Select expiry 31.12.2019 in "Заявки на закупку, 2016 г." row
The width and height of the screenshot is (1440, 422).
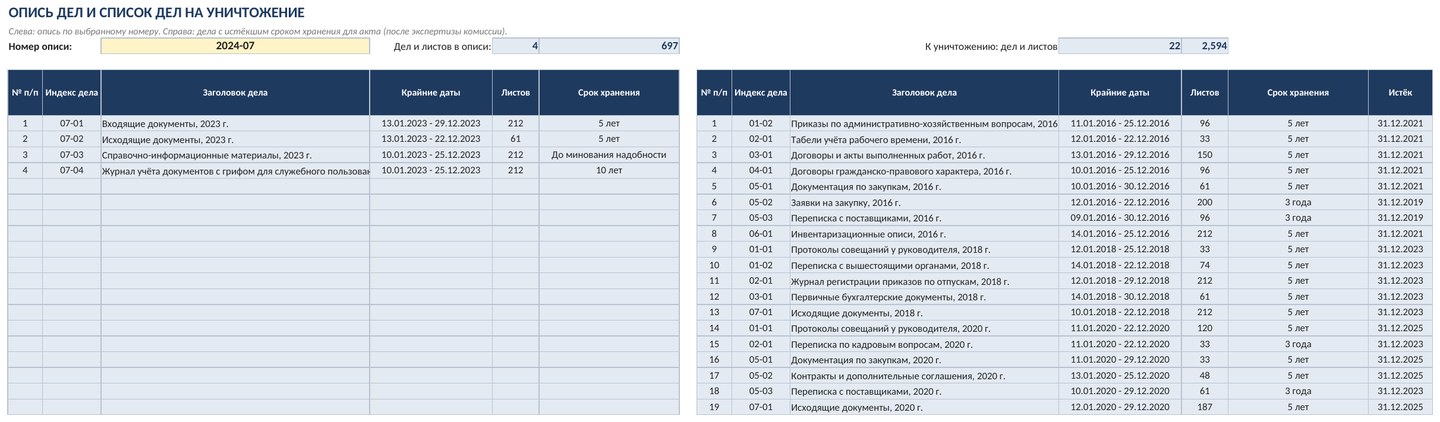1400,202
